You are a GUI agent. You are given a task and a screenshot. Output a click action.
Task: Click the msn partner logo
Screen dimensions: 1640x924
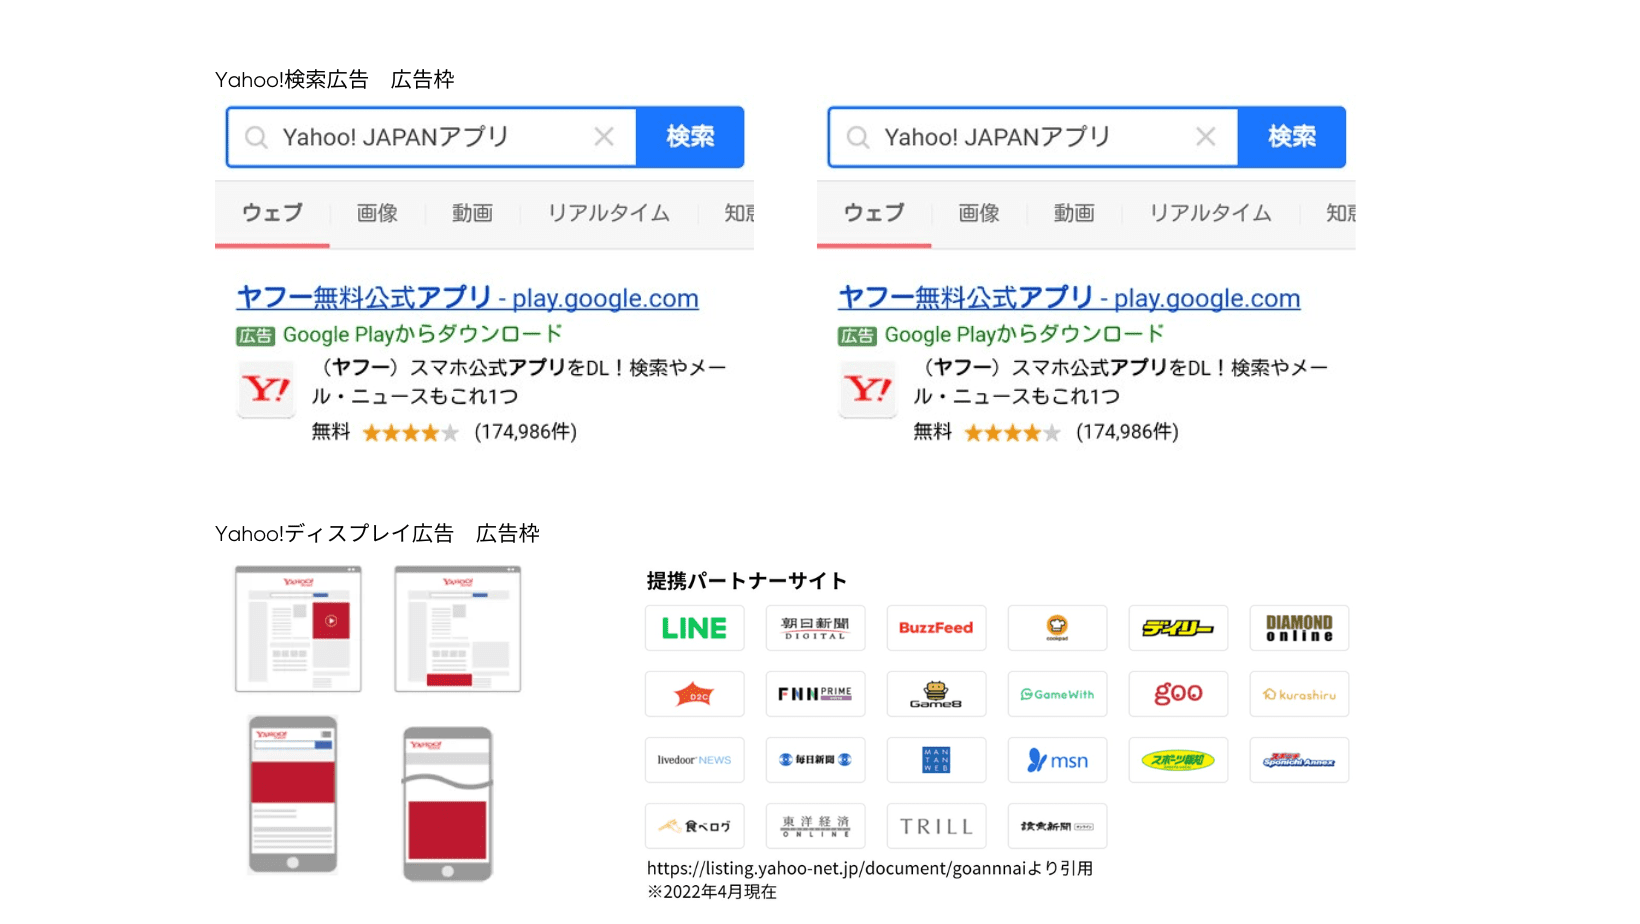tap(1057, 761)
